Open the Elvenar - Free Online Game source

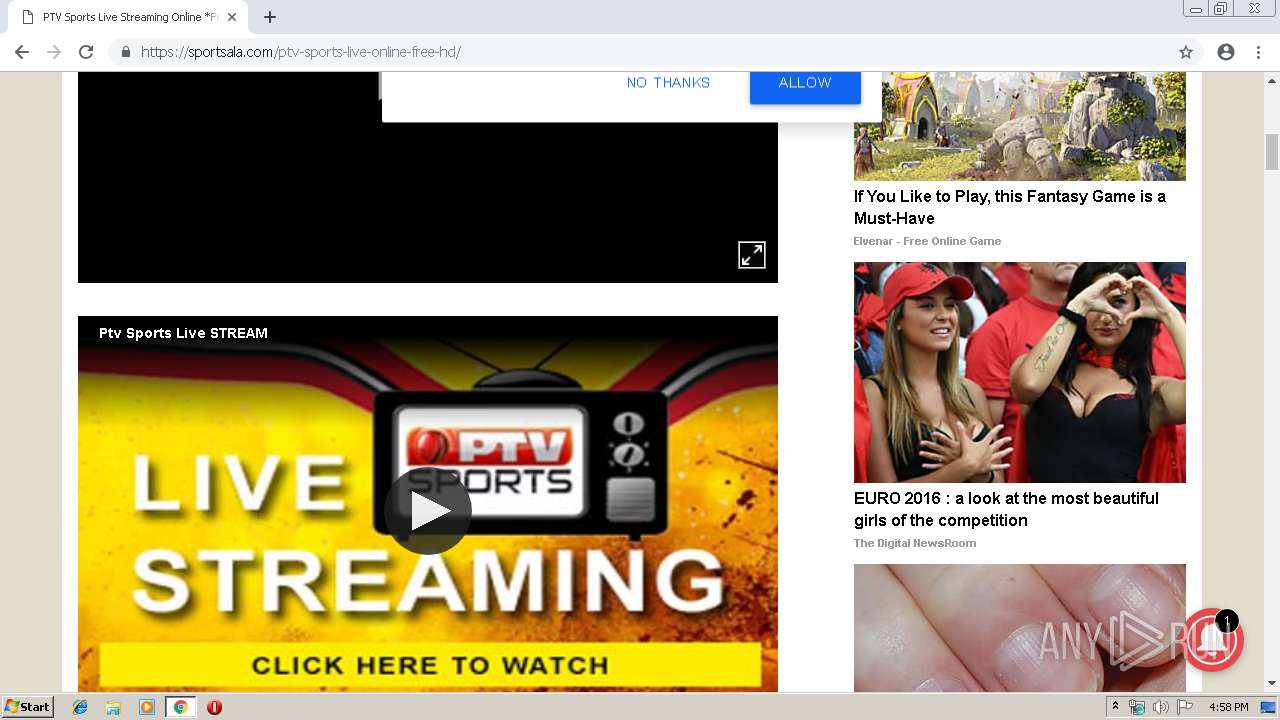(927, 241)
